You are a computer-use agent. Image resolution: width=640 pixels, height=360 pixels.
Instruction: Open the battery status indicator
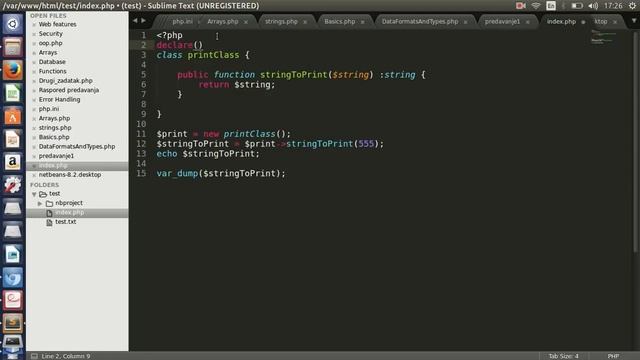click(576, 6)
